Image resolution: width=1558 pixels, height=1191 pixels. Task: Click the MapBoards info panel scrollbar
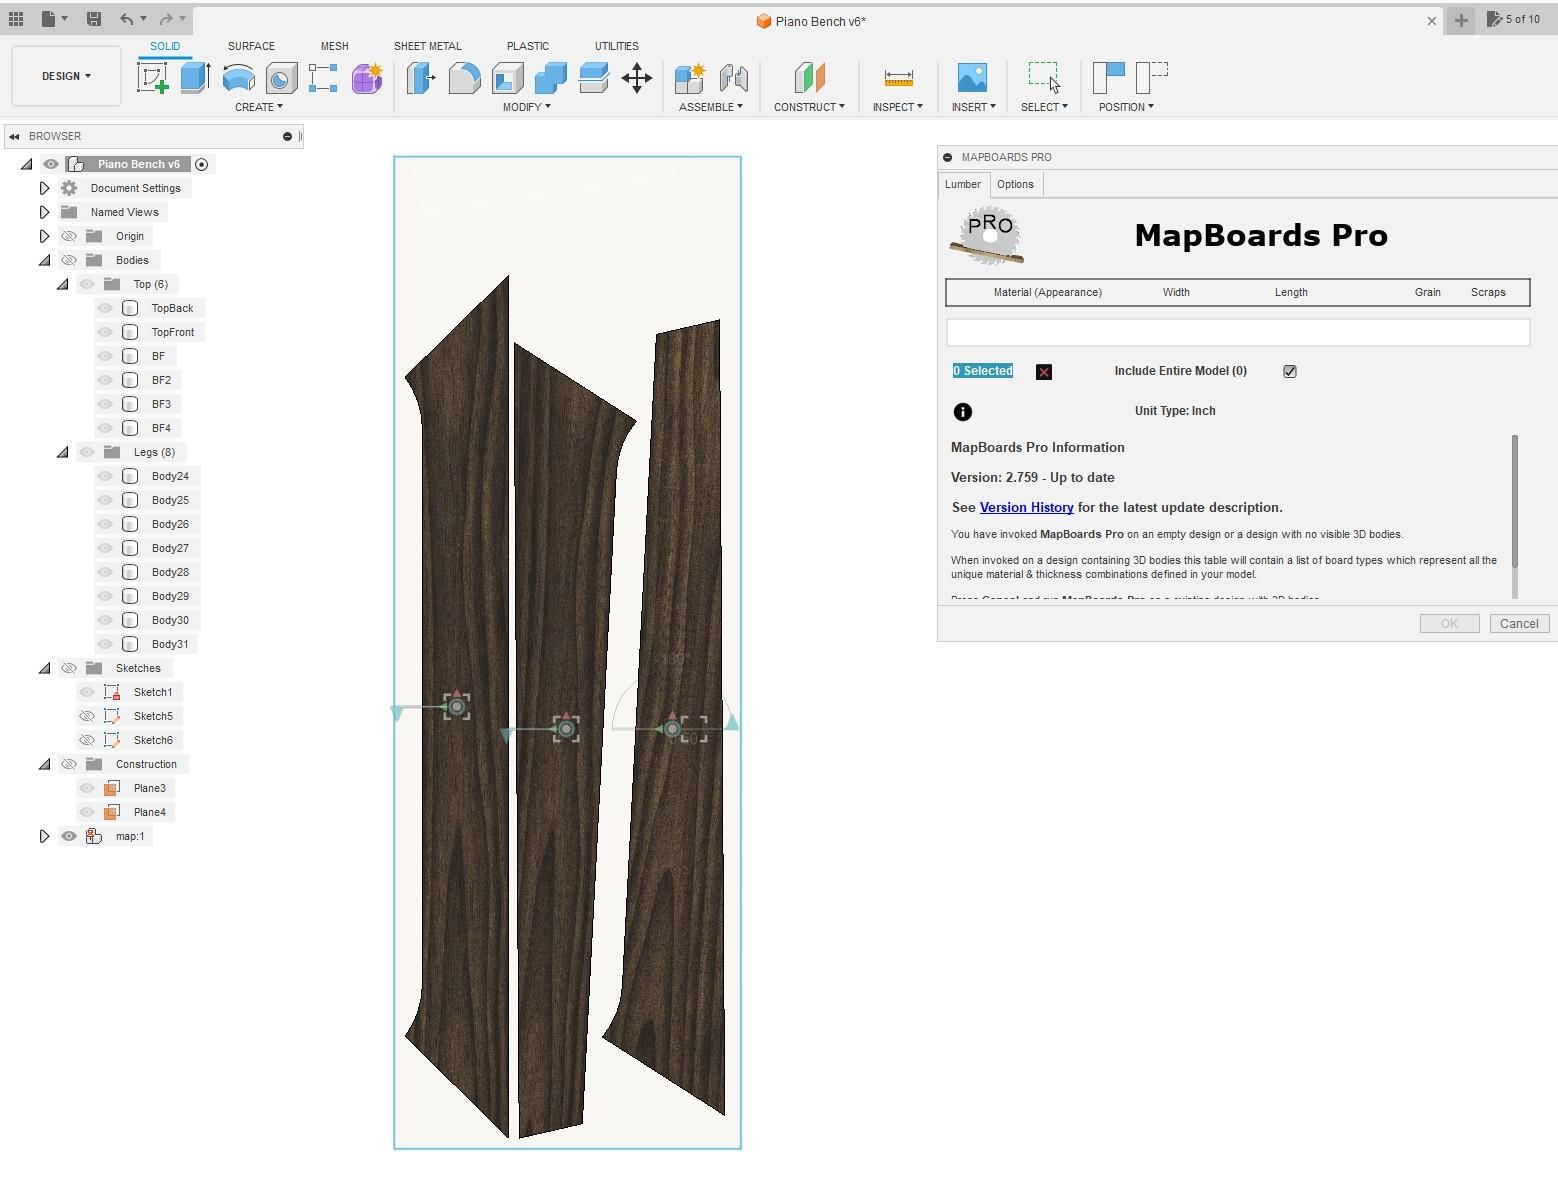coord(1515,501)
